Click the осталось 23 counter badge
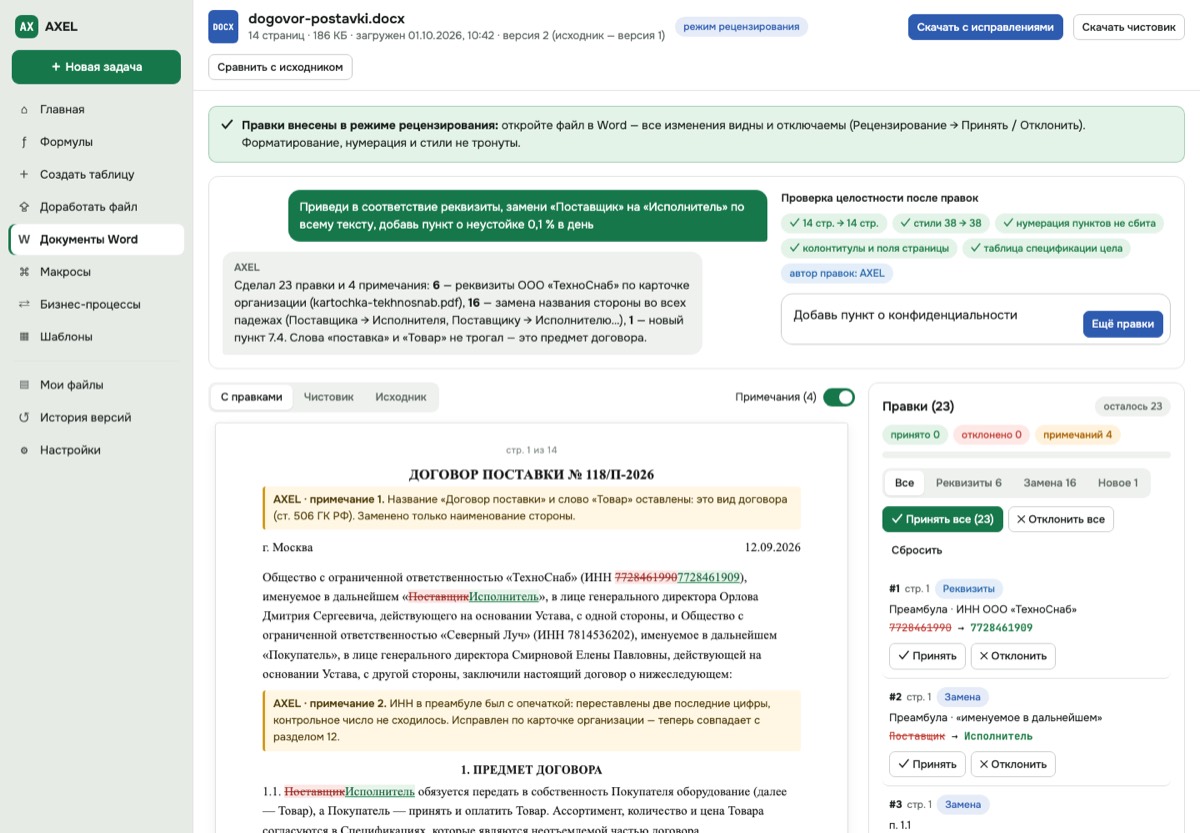Screen dimensions: 1200x833 (x=1133, y=407)
